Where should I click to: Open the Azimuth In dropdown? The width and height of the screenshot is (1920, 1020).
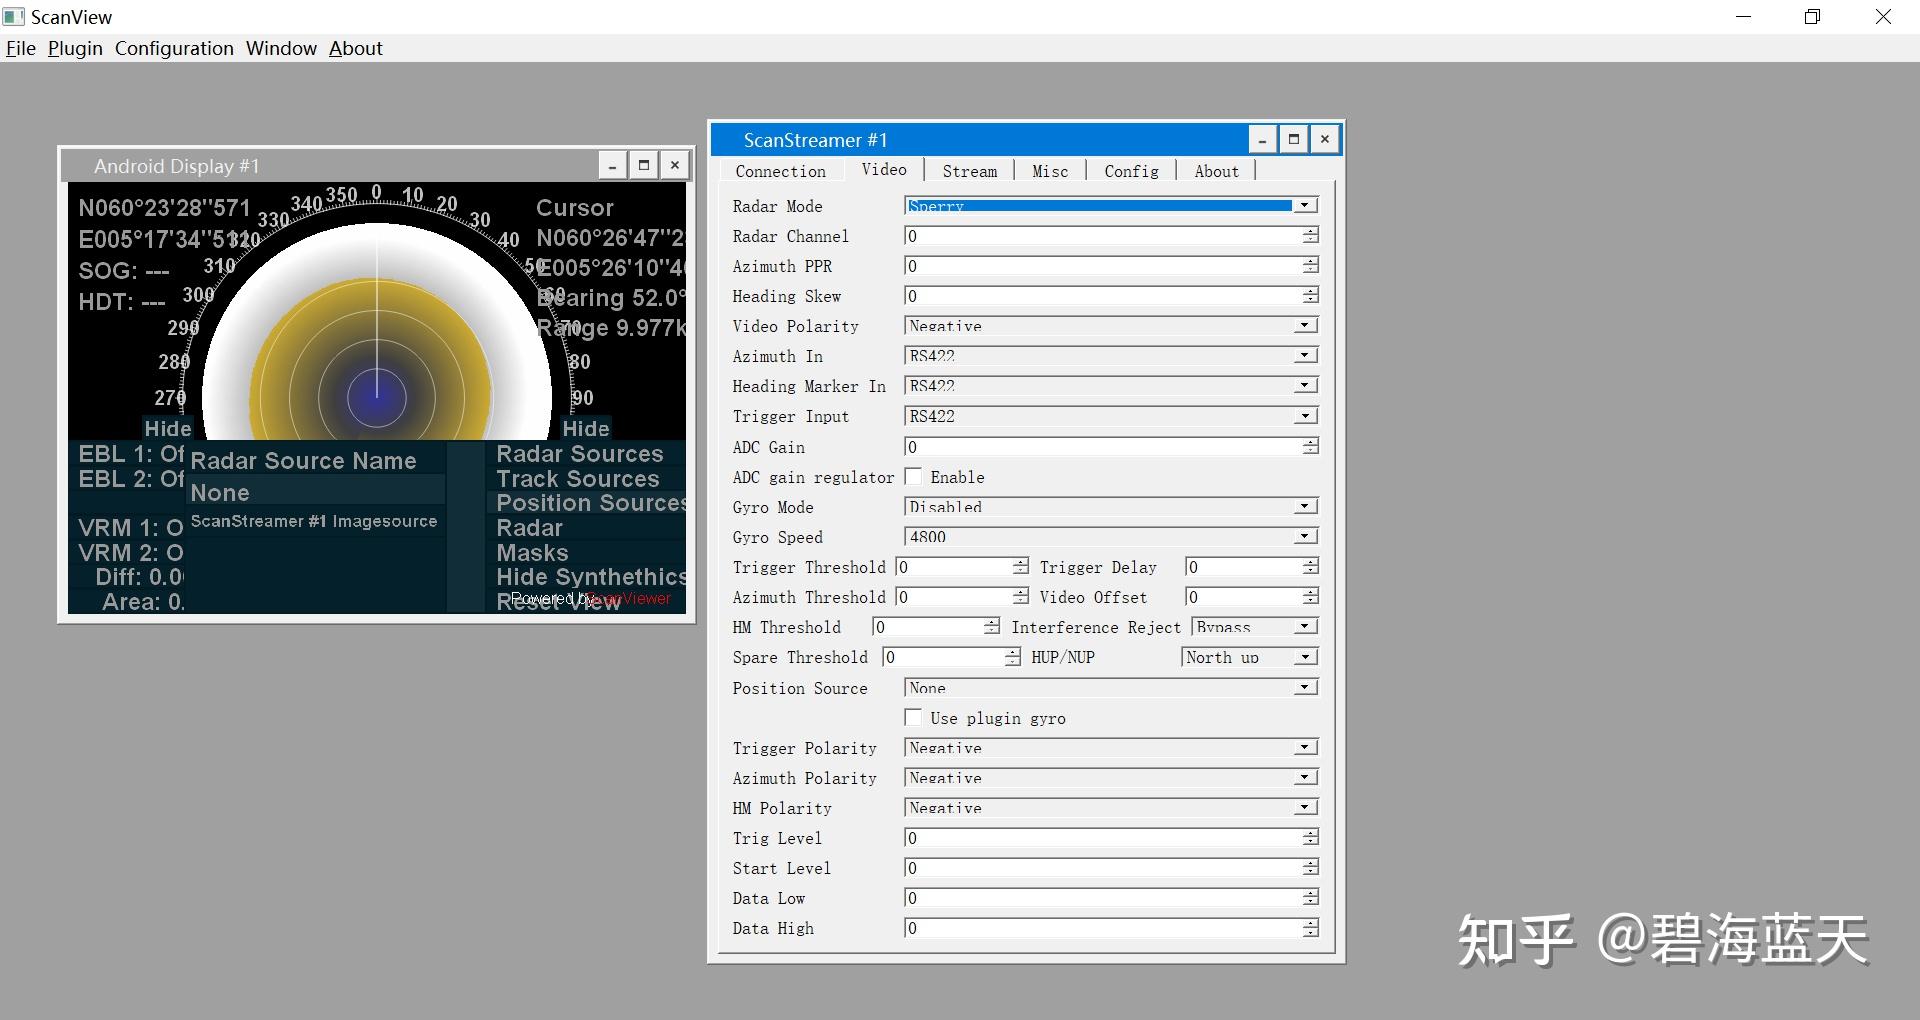[1304, 355]
